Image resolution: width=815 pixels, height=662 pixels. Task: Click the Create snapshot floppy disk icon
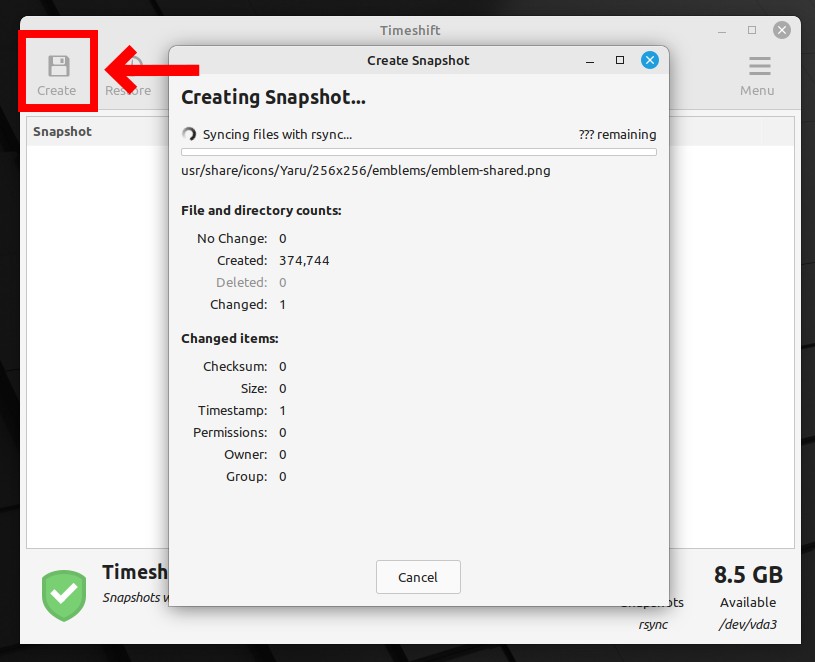tap(58, 67)
